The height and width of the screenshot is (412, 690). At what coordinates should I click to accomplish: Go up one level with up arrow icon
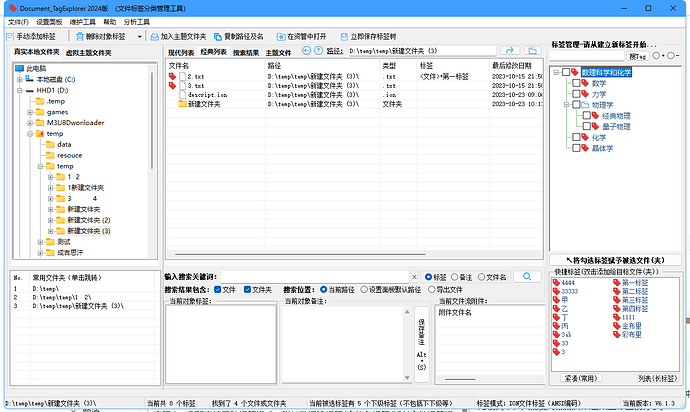[318, 51]
